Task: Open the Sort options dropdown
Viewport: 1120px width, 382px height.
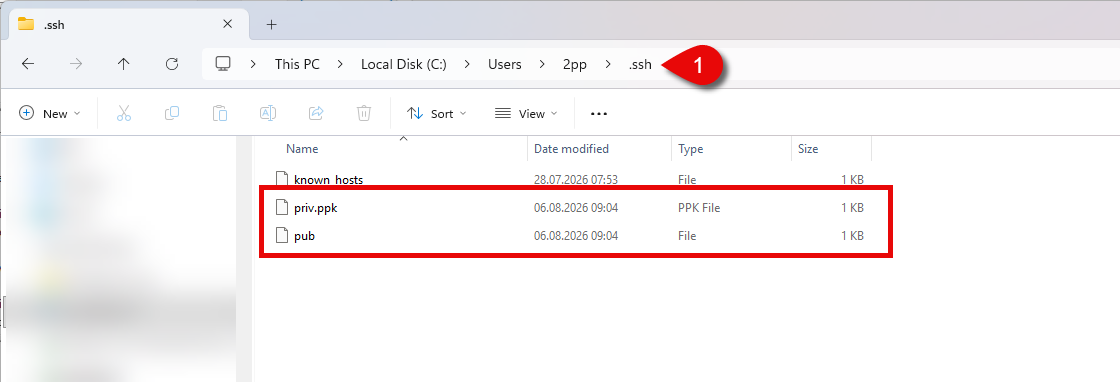Action: [x=436, y=114]
